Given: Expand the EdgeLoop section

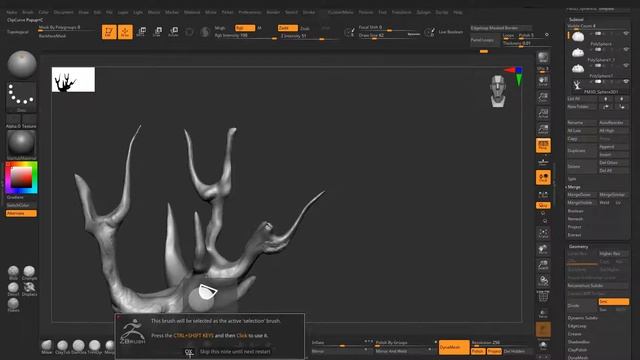Looking at the screenshot, I should pyautogui.click(x=577, y=326).
